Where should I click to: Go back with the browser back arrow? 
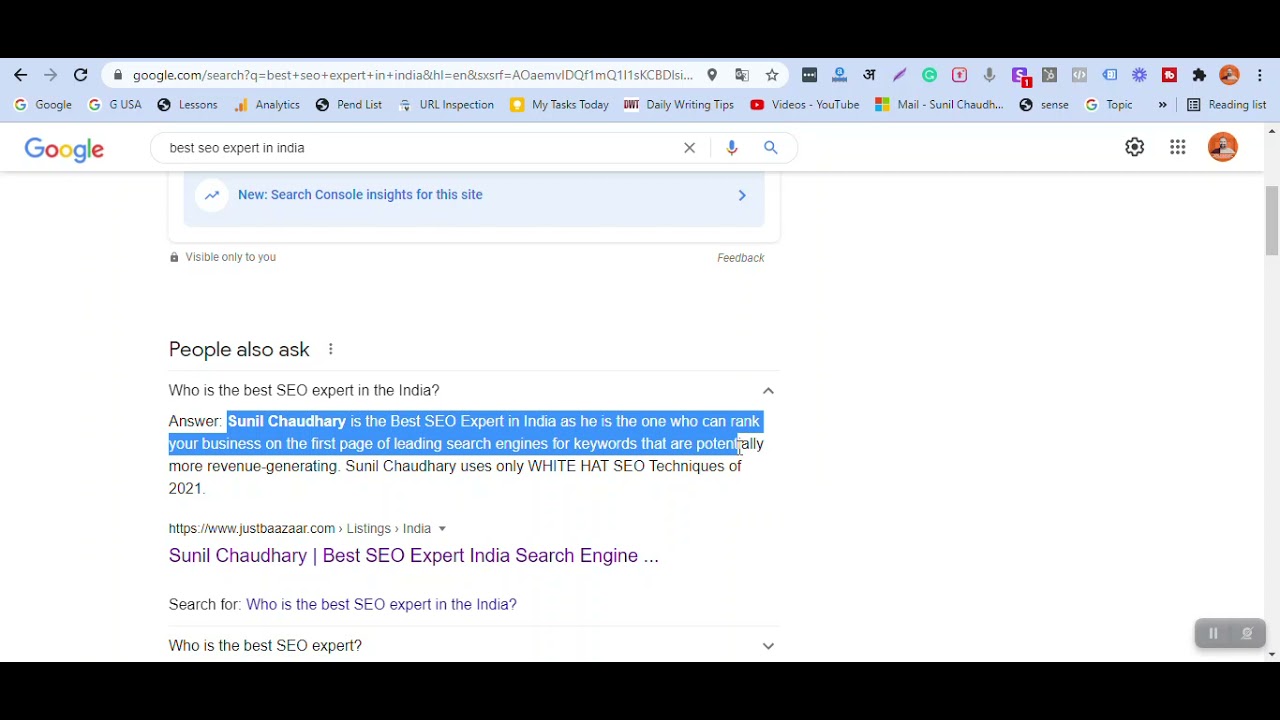pos(21,75)
